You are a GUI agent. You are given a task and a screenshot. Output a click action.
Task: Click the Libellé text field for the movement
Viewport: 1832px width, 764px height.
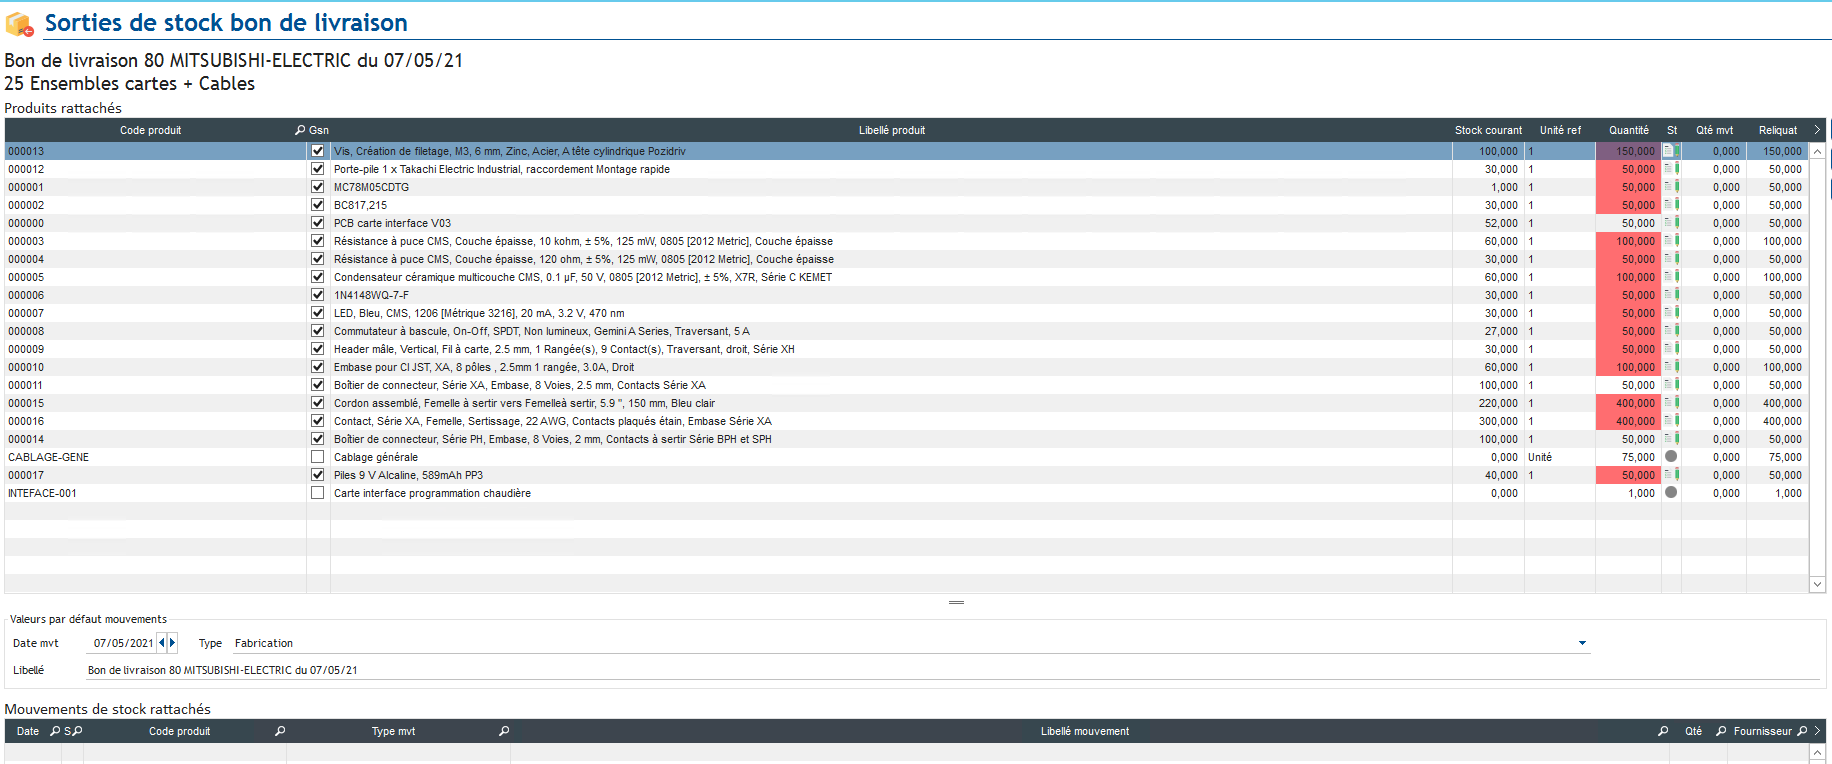click(x=900, y=670)
